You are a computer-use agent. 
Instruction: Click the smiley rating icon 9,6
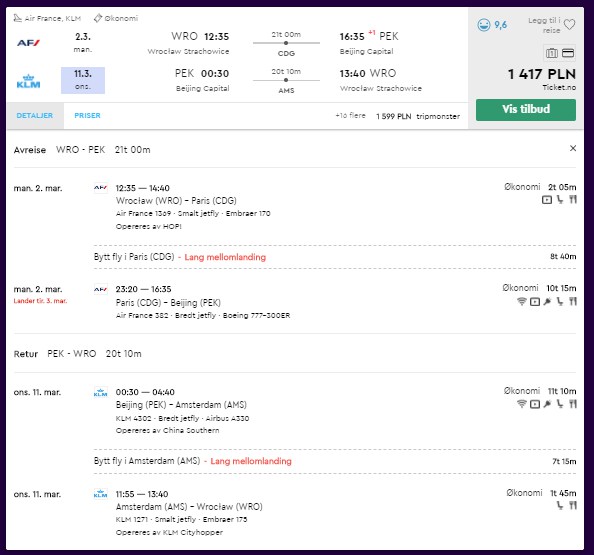click(x=484, y=25)
